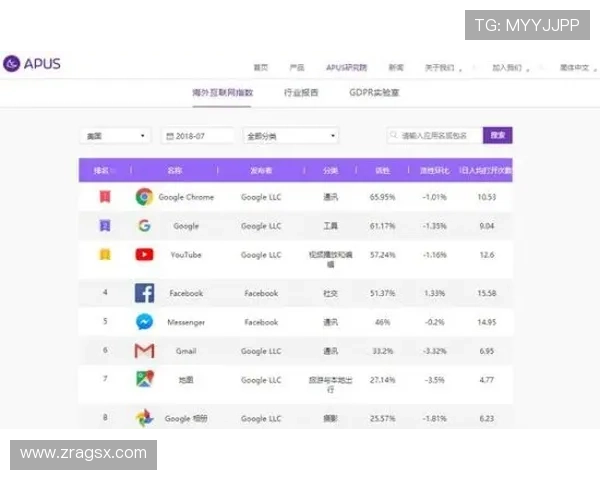Open the country dropdown showing 美国
Image resolution: width=600 pixels, height=480 pixels.
point(115,136)
